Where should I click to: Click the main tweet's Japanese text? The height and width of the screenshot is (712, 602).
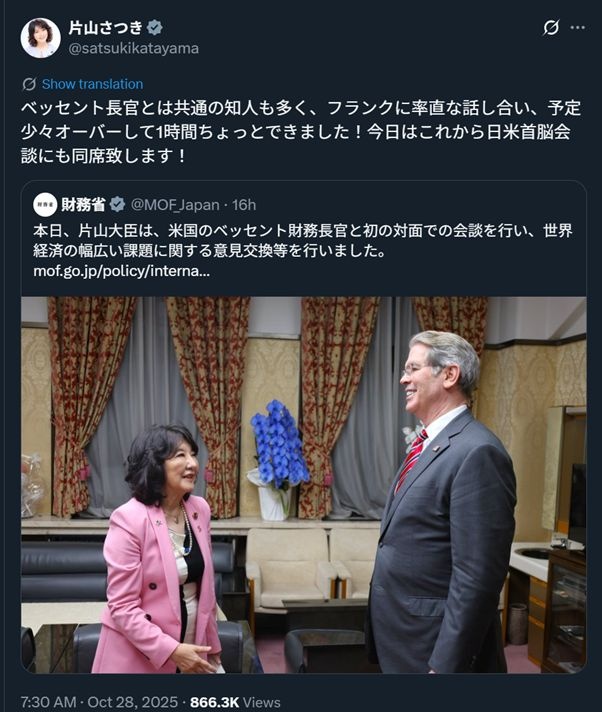pos(301,132)
